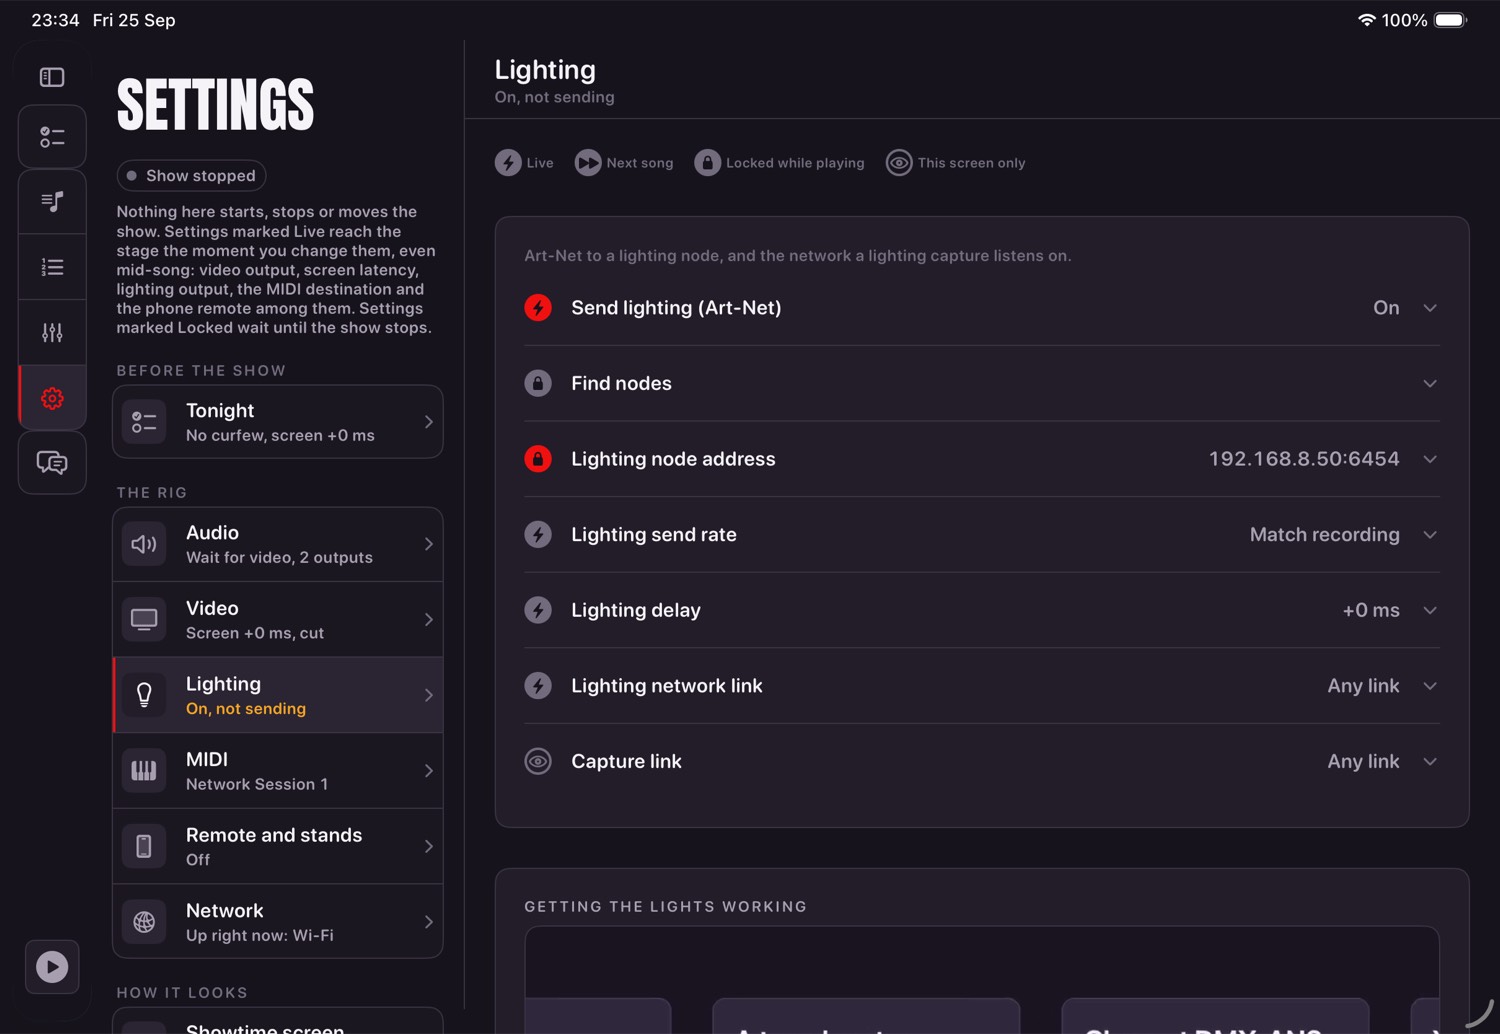Open the mixer sliders rail icon
This screenshot has height=1034, width=1500.
point(52,332)
